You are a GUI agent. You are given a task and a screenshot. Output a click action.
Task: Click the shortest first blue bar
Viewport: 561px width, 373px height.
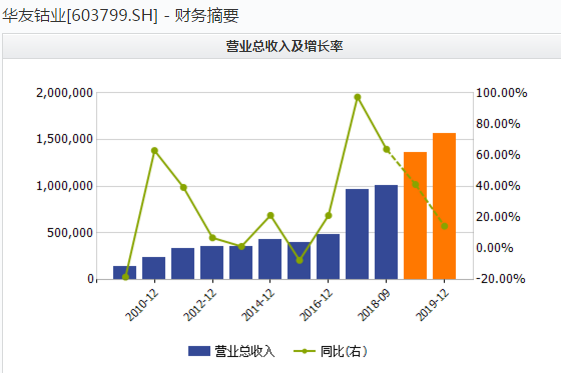coord(125,273)
